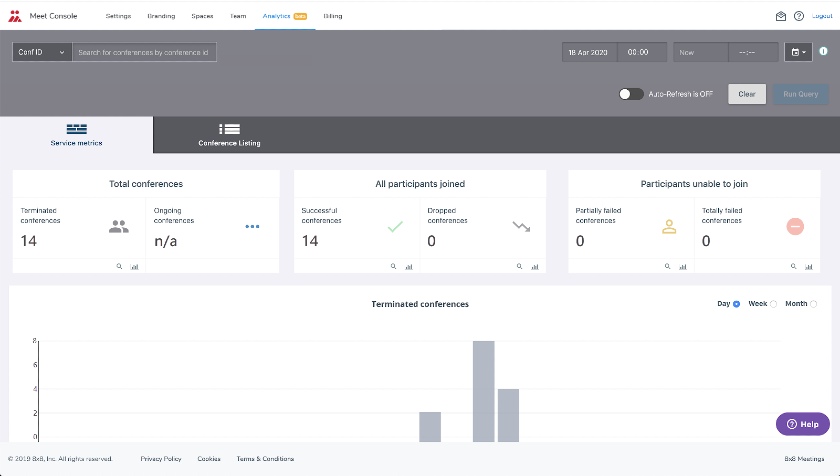This screenshot has height=476, width=840.
Task: Click the info icon next to calendar picker
Action: coord(823,51)
